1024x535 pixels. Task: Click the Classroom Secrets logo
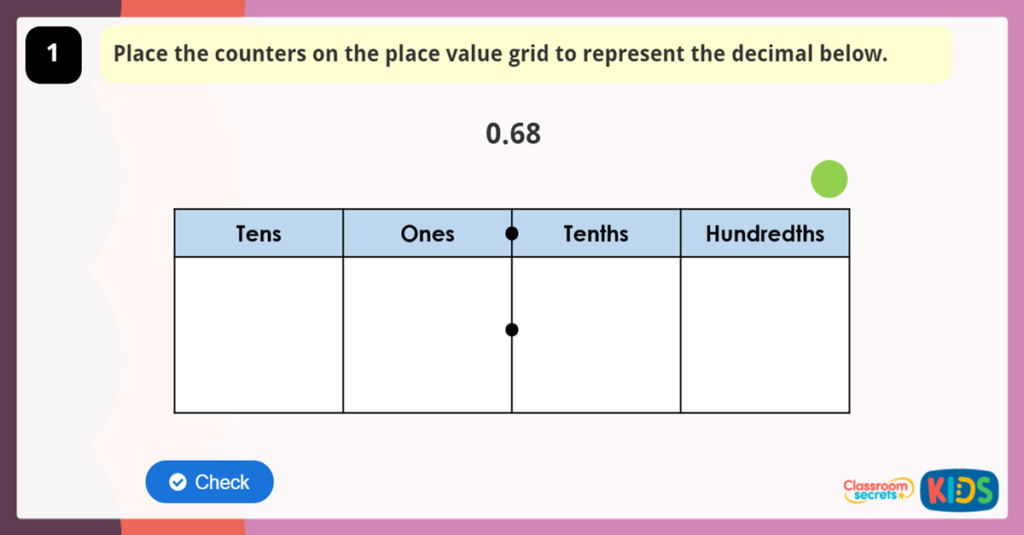pyautogui.click(x=878, y=489)
